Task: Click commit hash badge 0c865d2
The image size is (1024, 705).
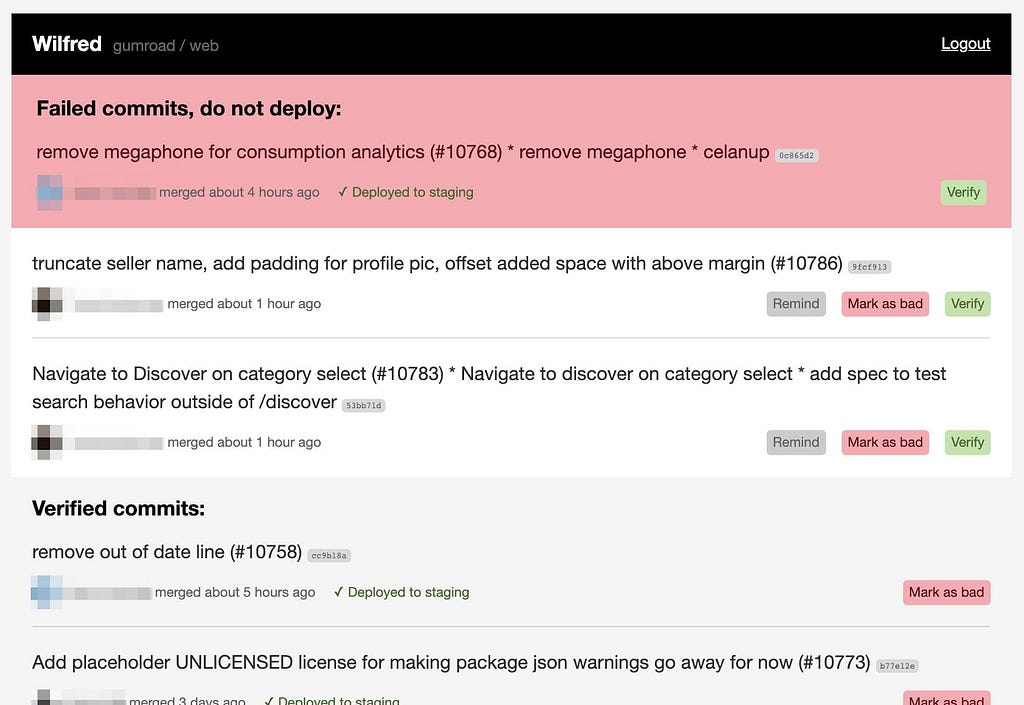Action: click(796, 155)
